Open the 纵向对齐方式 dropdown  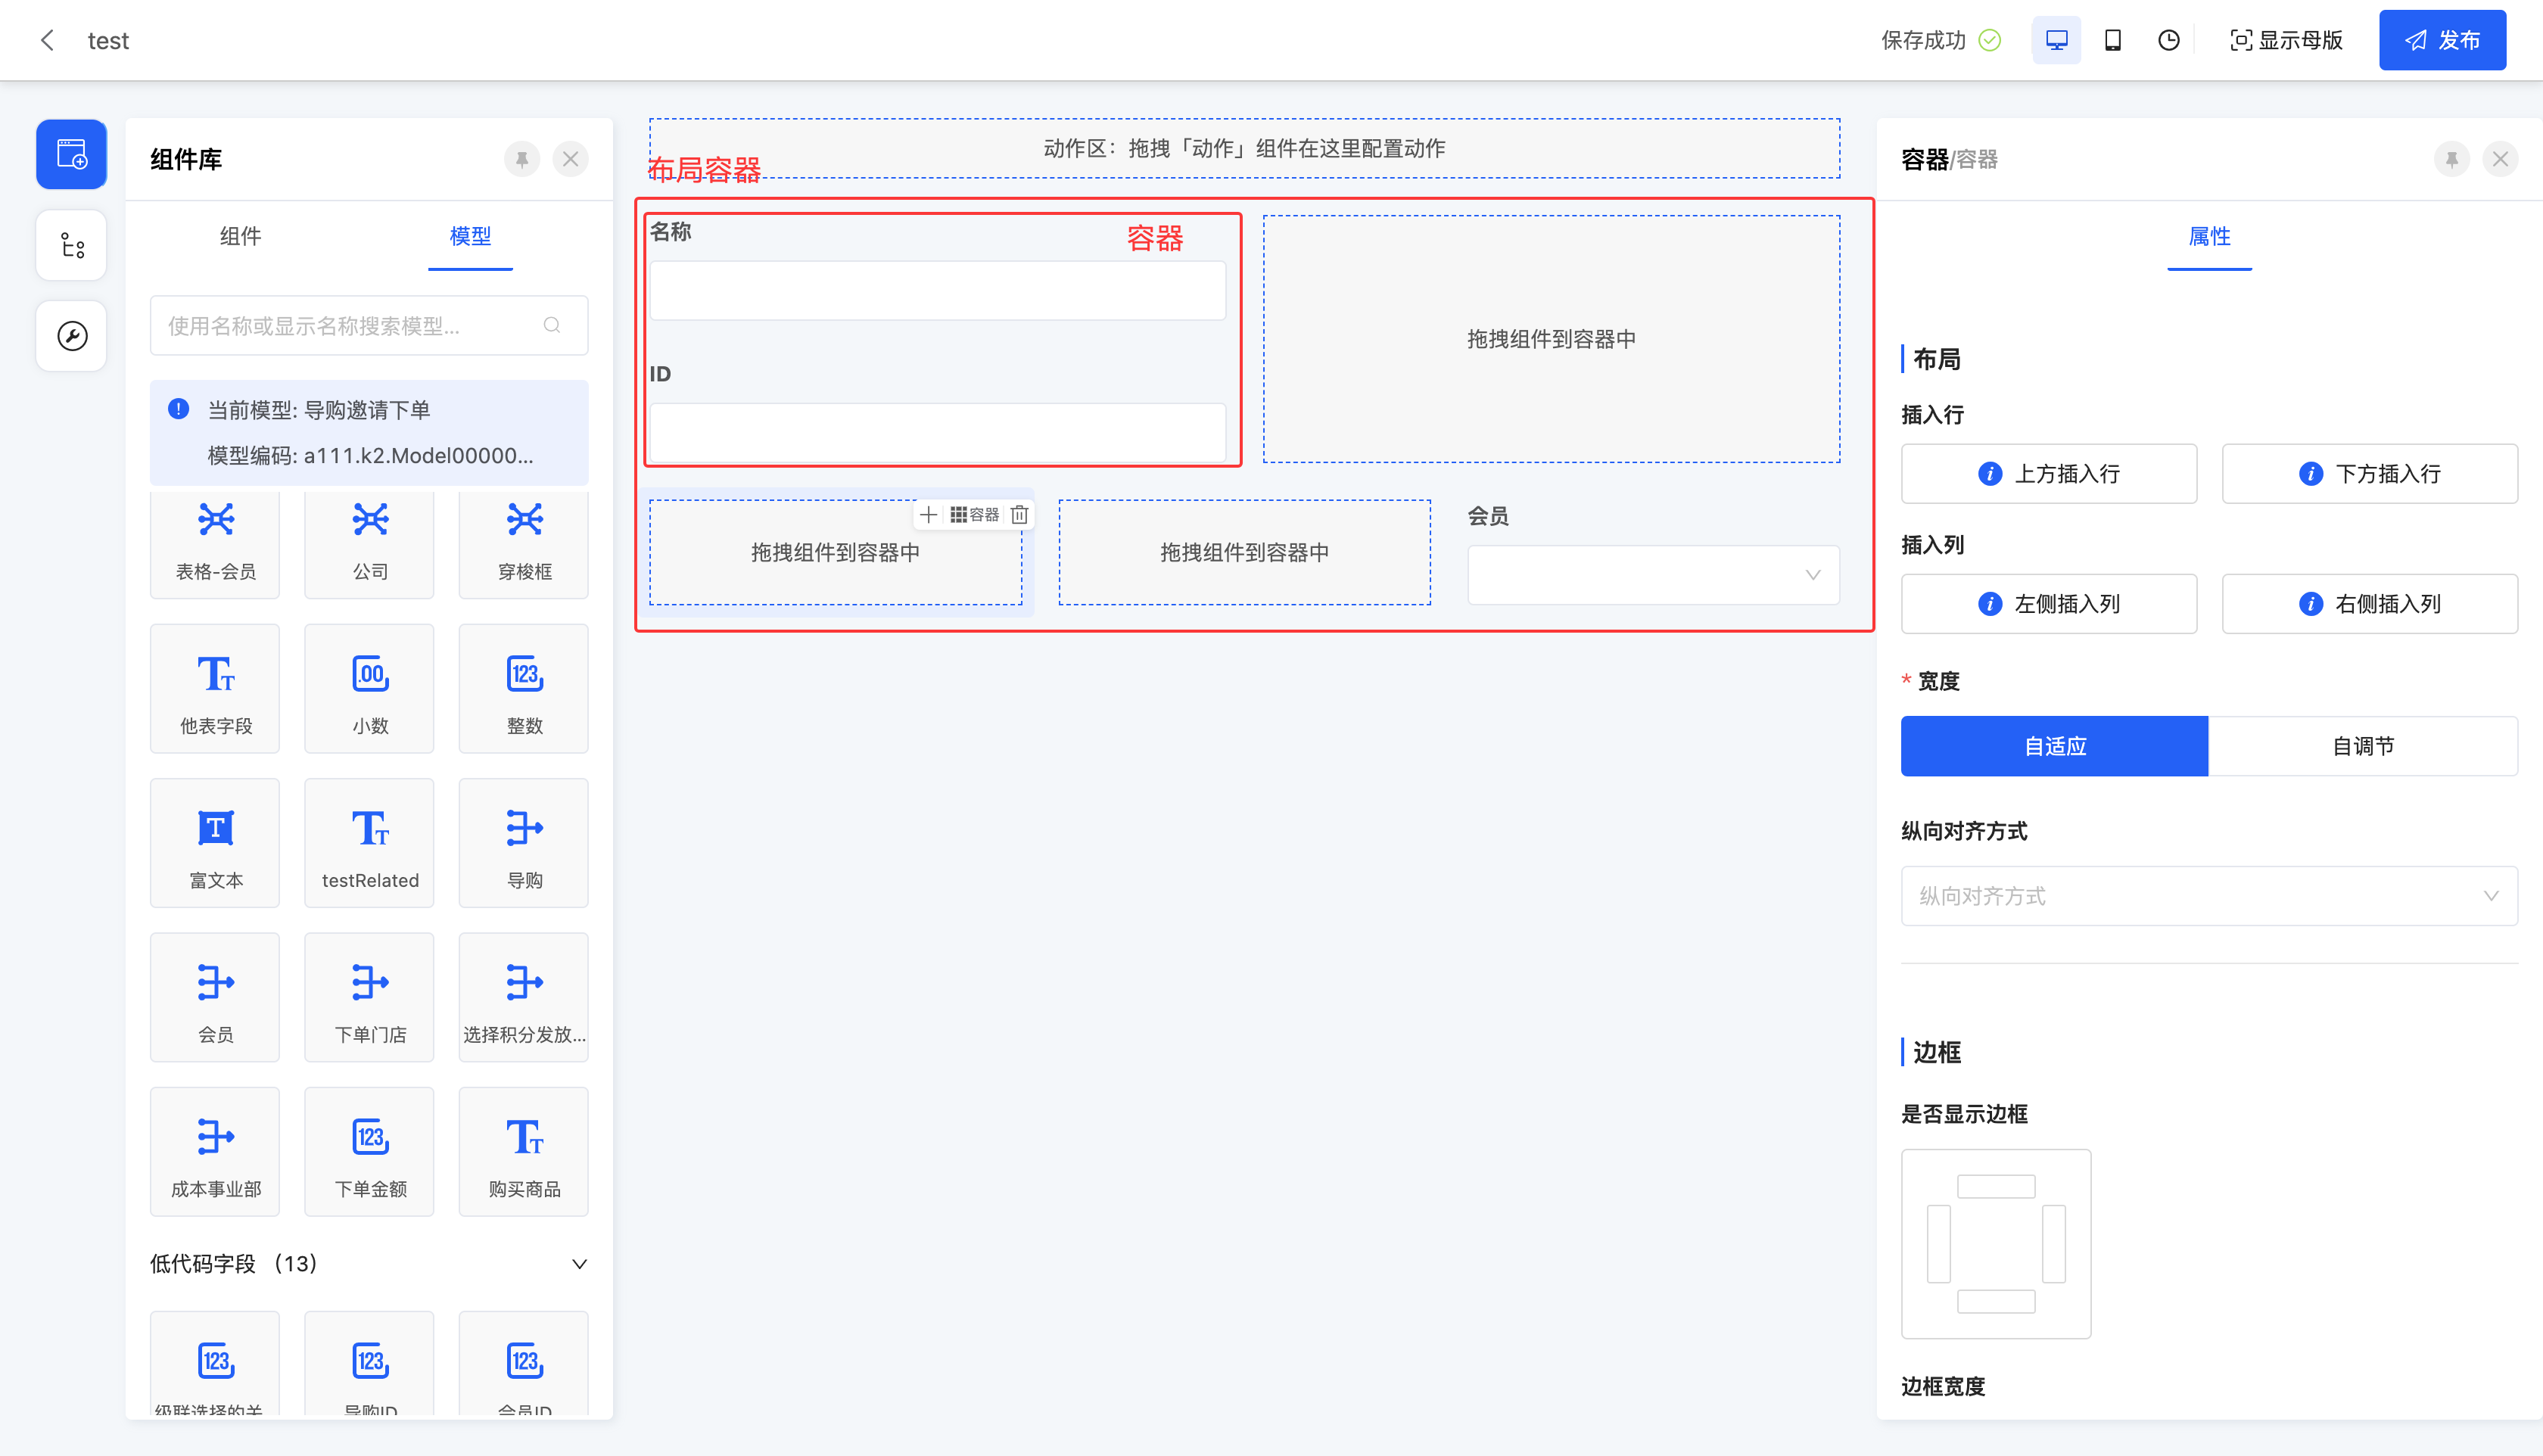pyautogui.click(x=2208, y=896)
